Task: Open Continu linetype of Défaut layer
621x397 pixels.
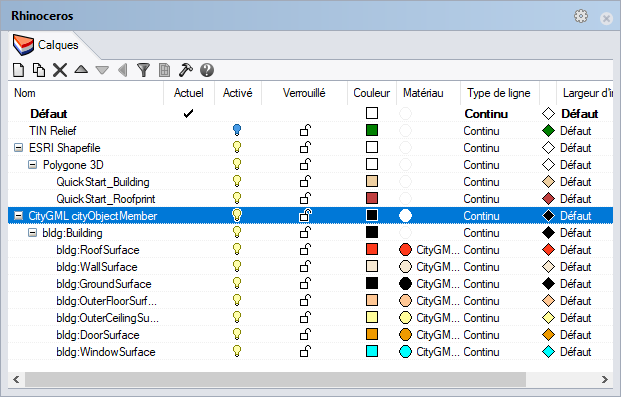Action: click(x=486, y=114)
